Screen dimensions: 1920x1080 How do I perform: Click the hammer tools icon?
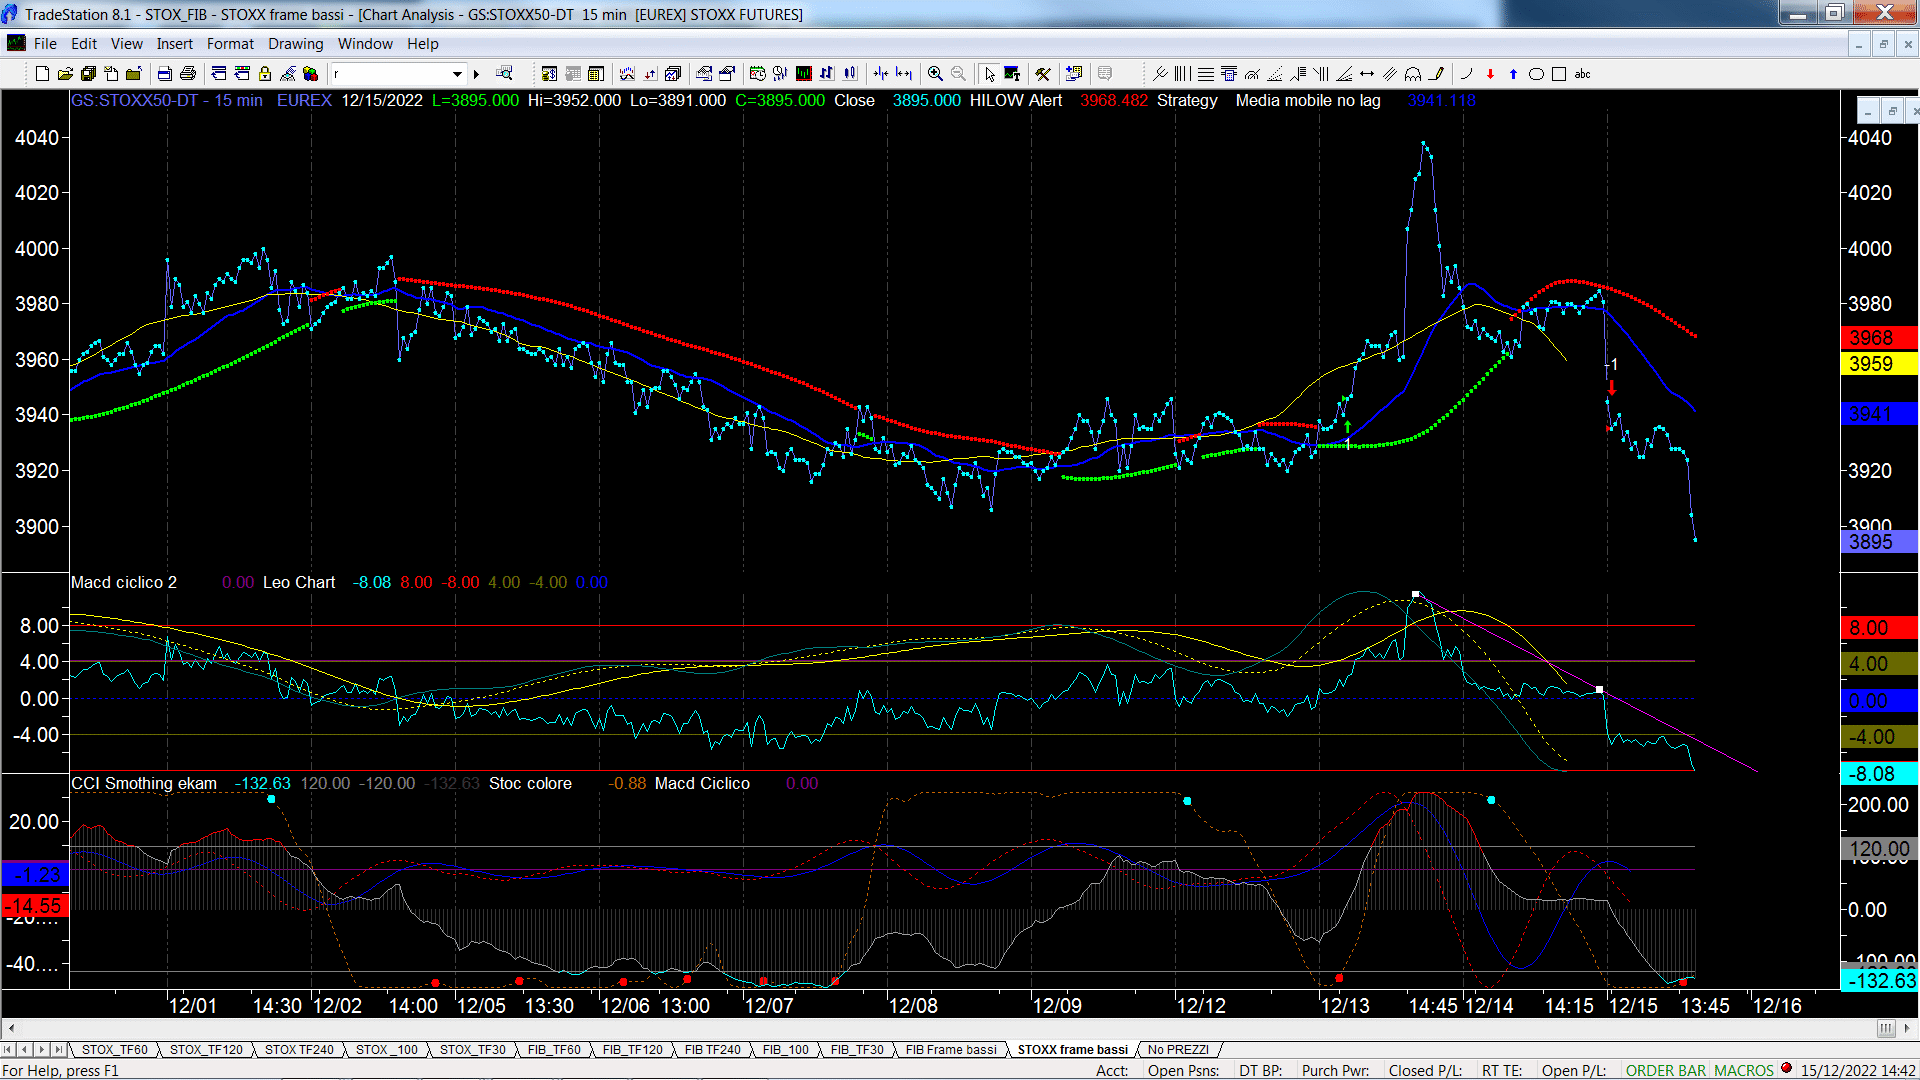pyautogui.click(x=1043, y=74)
